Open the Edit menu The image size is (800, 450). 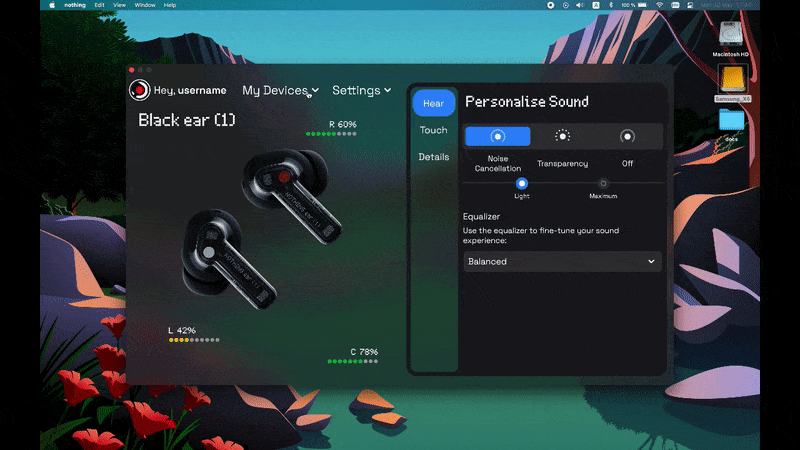[x=99, y=5]
